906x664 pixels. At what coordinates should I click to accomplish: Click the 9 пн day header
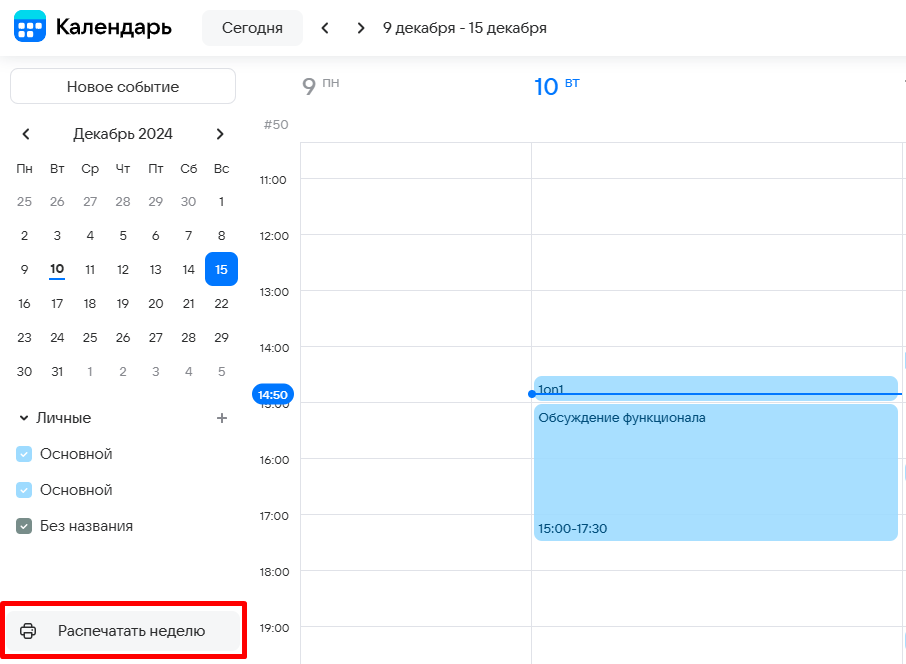pyautogui.click(x=320, y=86)
